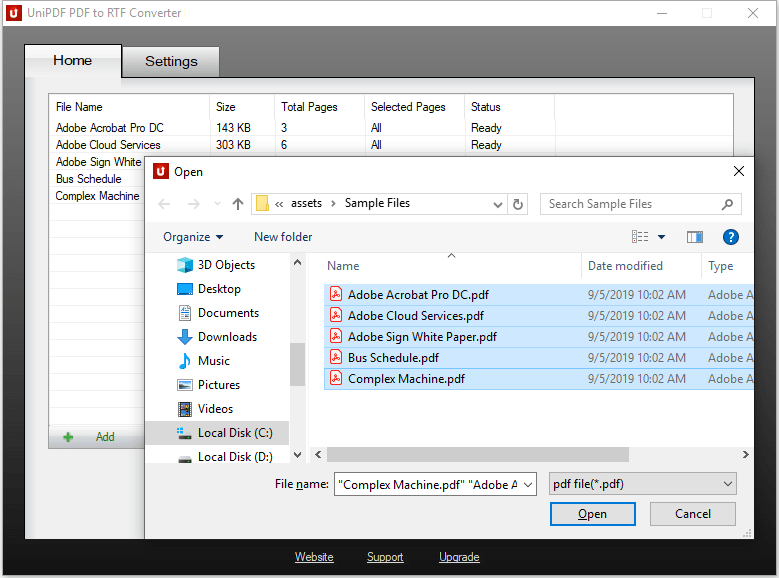
Task: Click the up-one-level arrow in the Open dialog
Action: point(237,204)
